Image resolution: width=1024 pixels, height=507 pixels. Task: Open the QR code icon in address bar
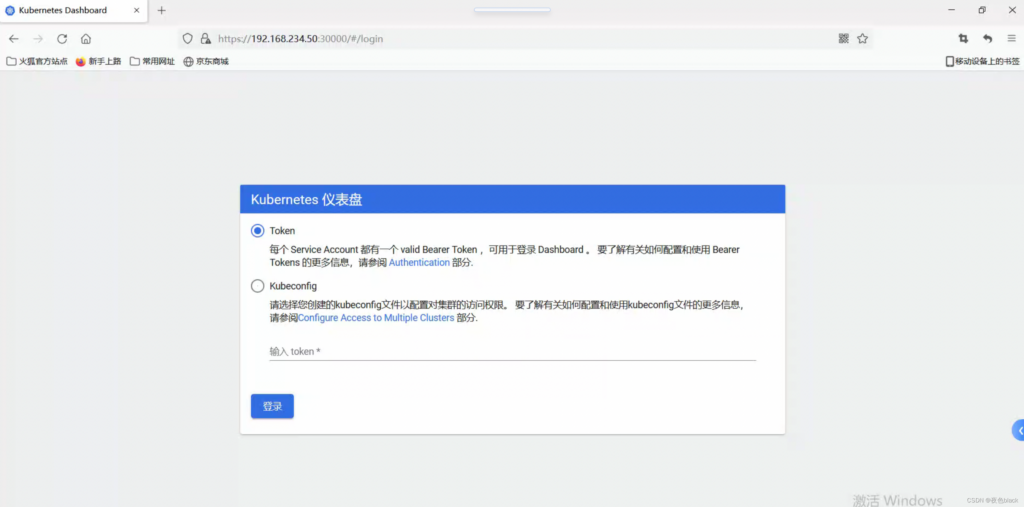[x=844, y=39]
